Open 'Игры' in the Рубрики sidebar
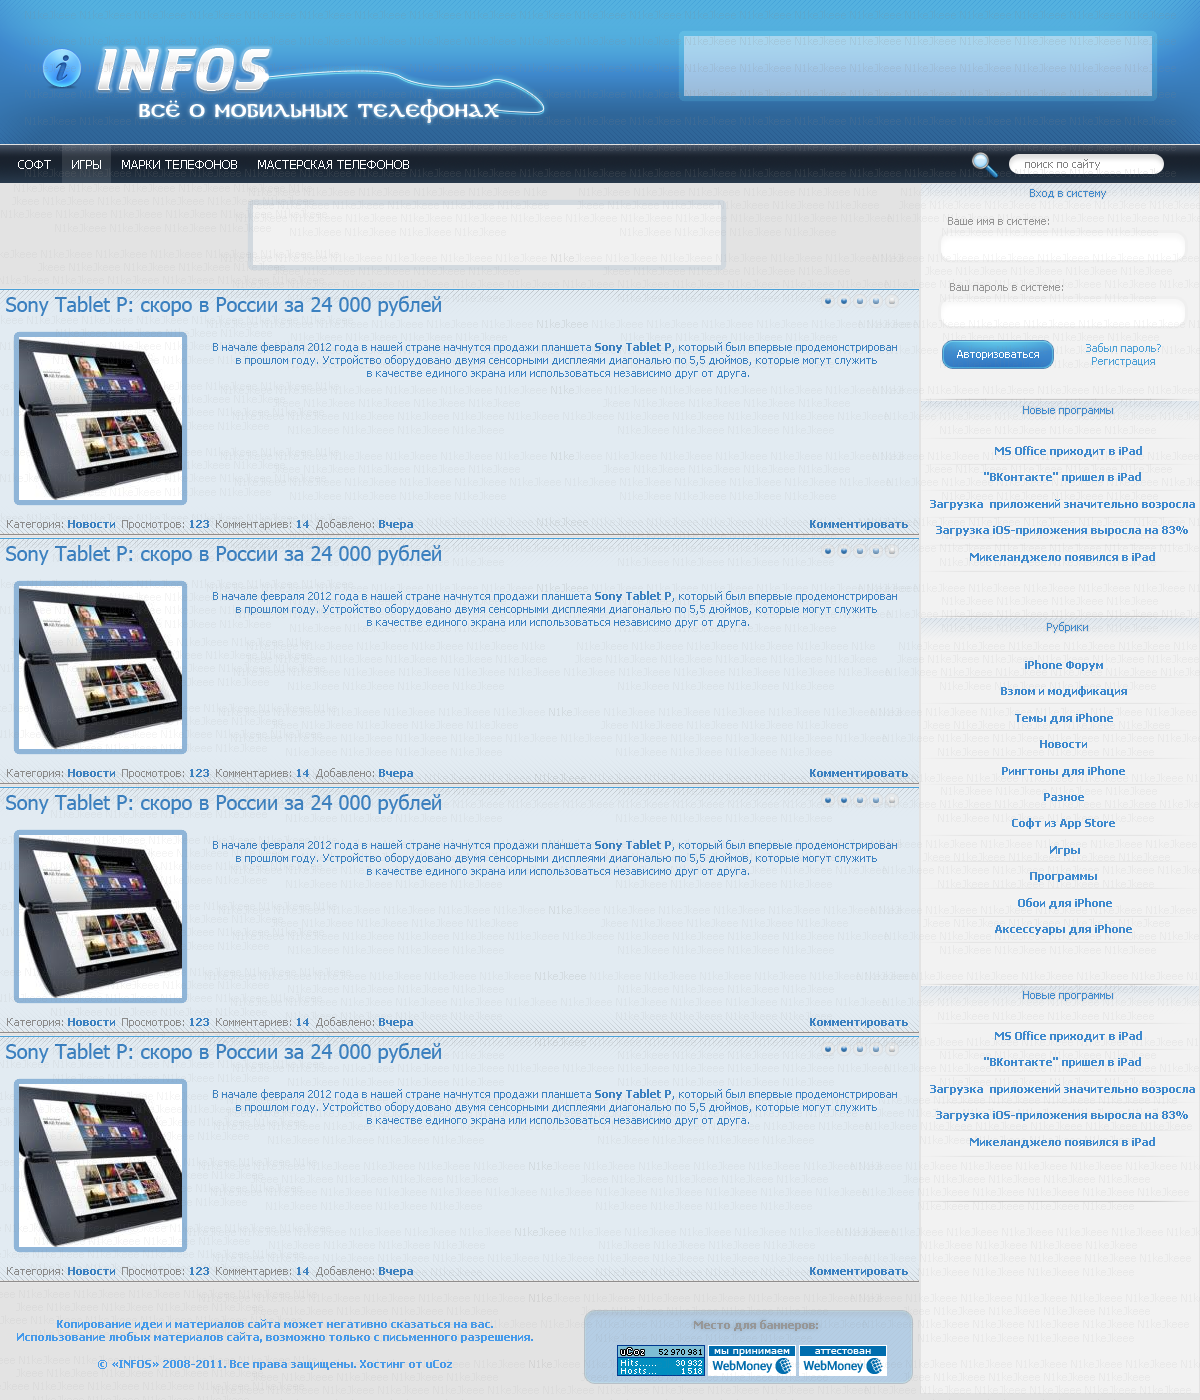1200x1400 pixels. [1064, 850]
